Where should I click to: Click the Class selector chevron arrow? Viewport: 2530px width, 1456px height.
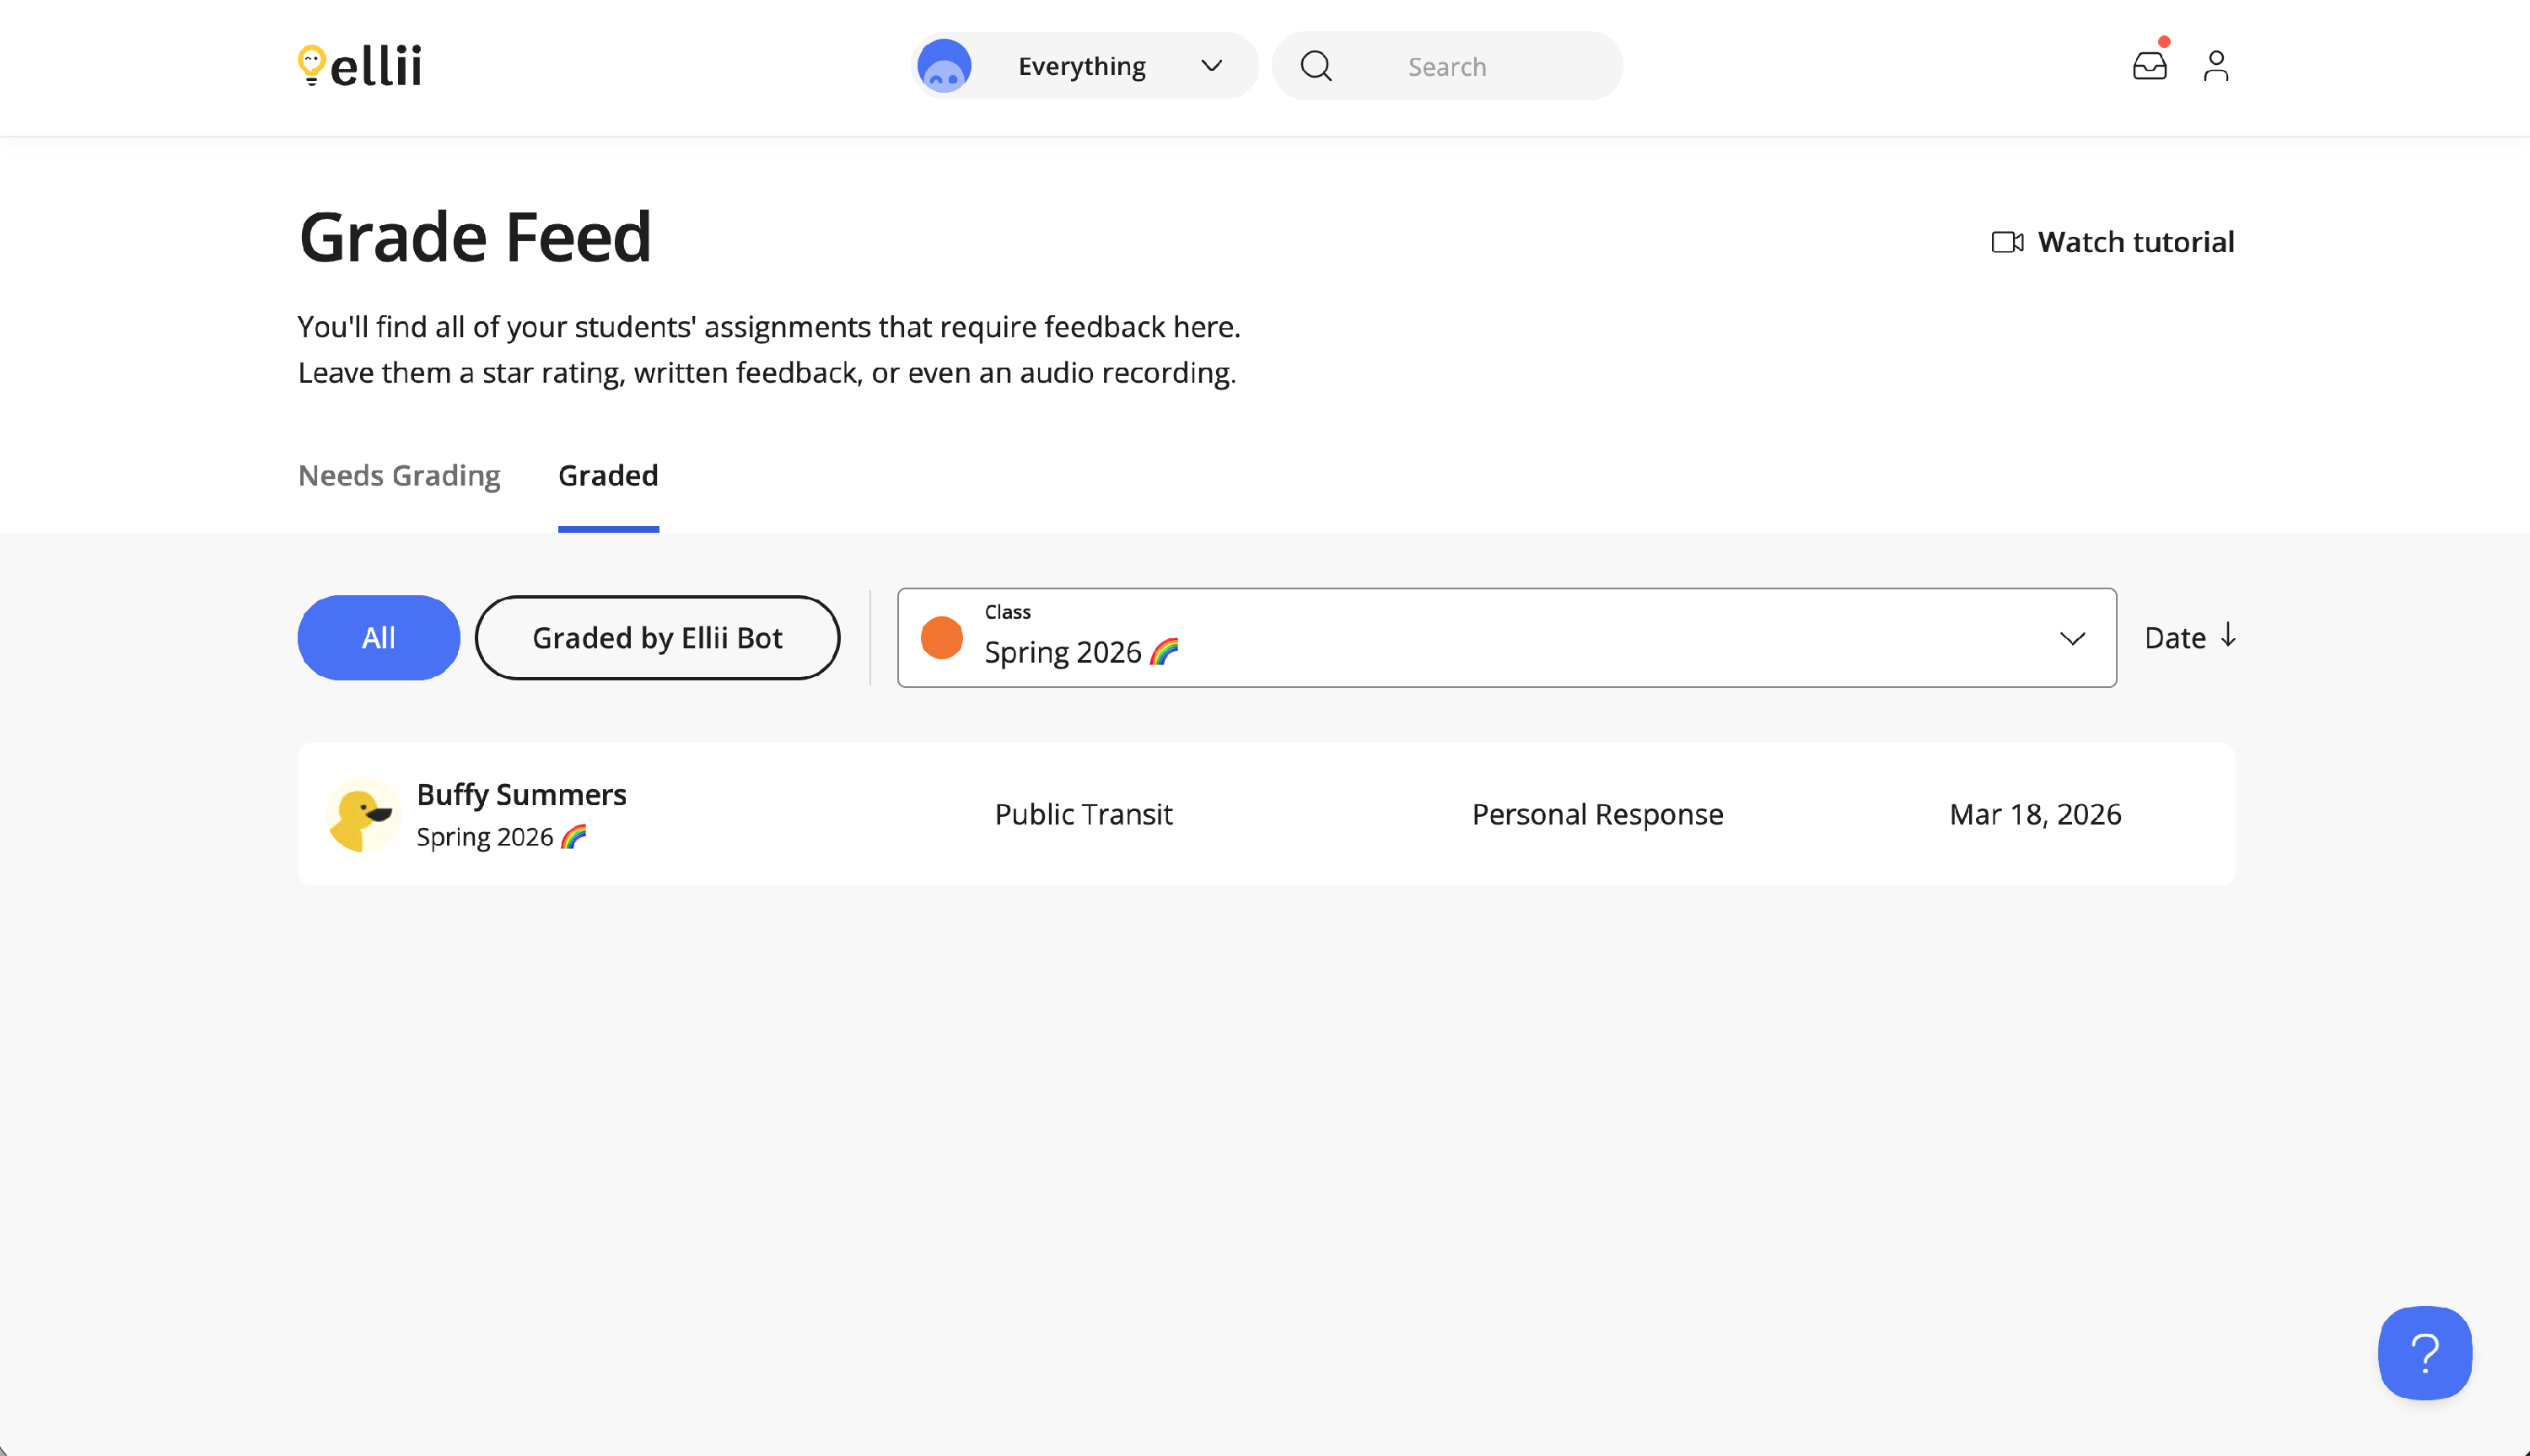click(x=2072, y=638)
